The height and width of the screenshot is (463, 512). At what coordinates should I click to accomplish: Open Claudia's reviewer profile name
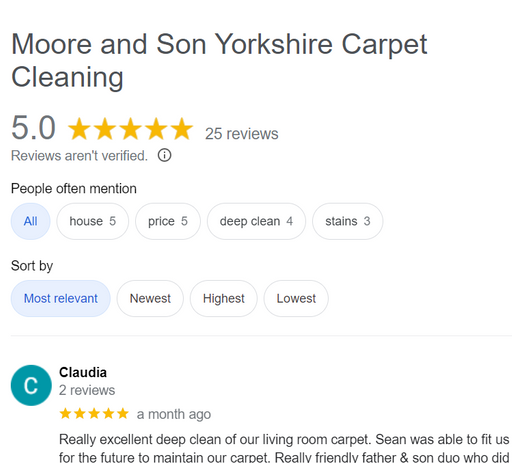[x=83, y=372]
